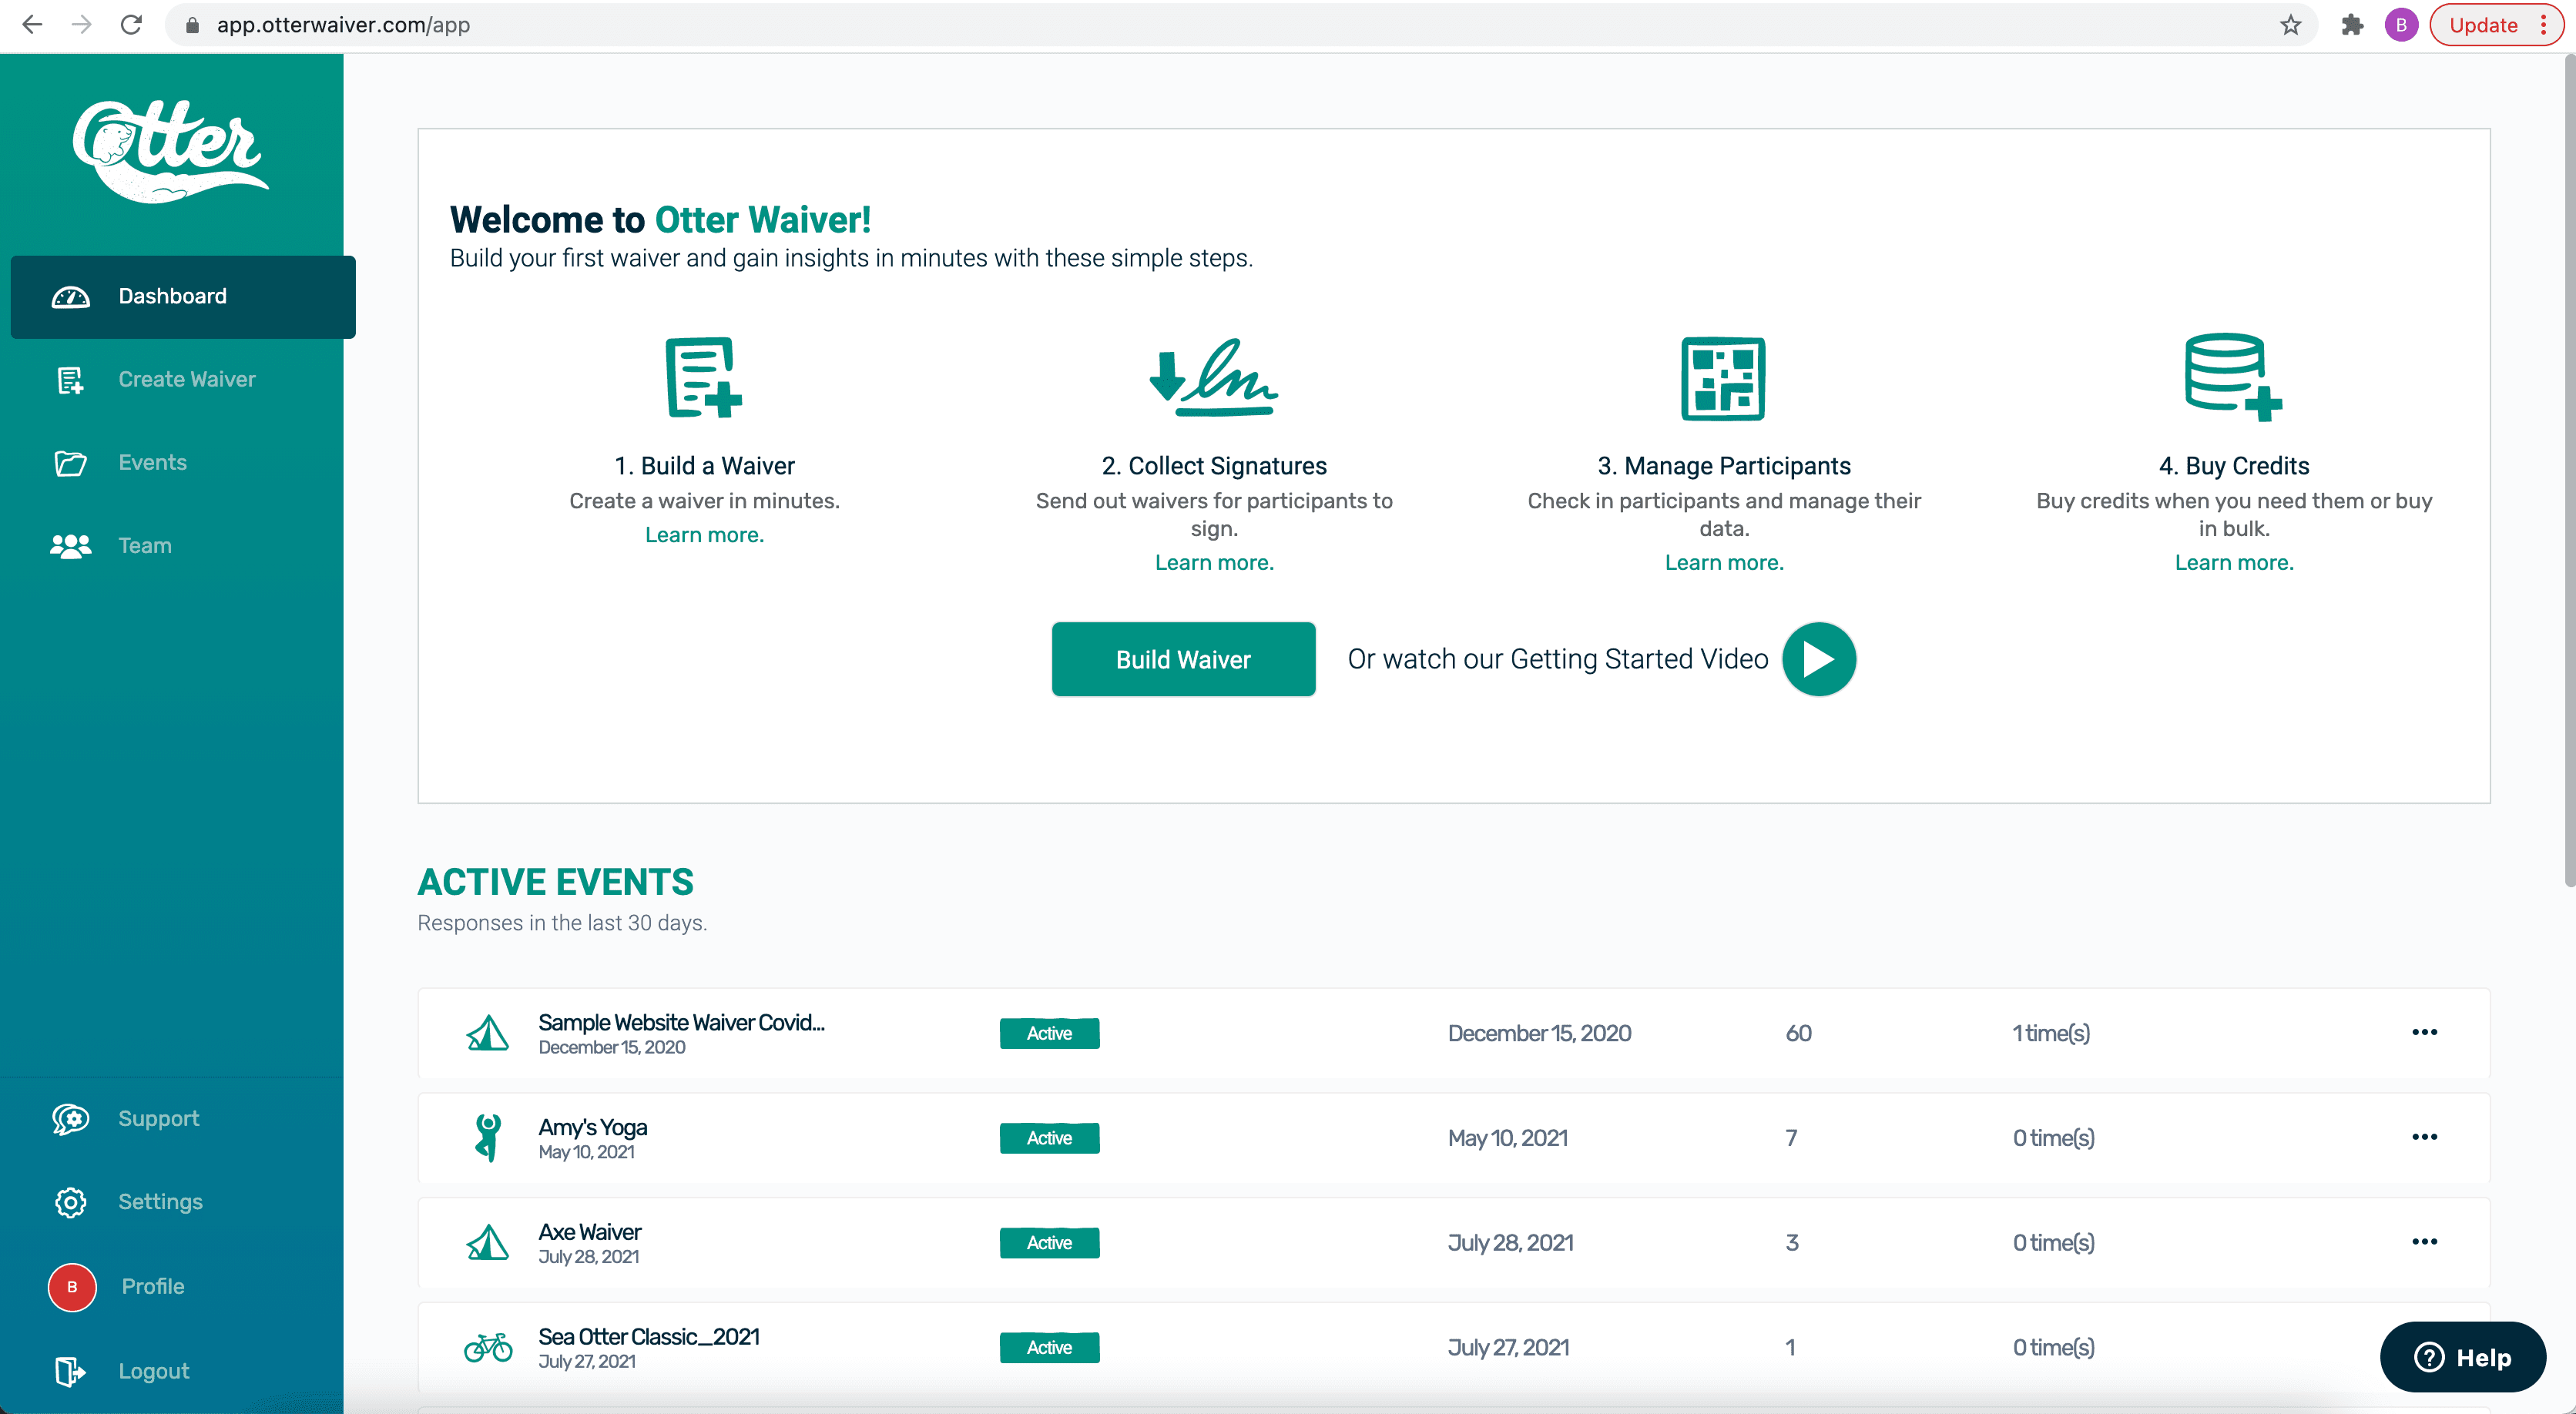Click the Team people icon
Screen dimensions: 2576x1414
tap(70, 546)
